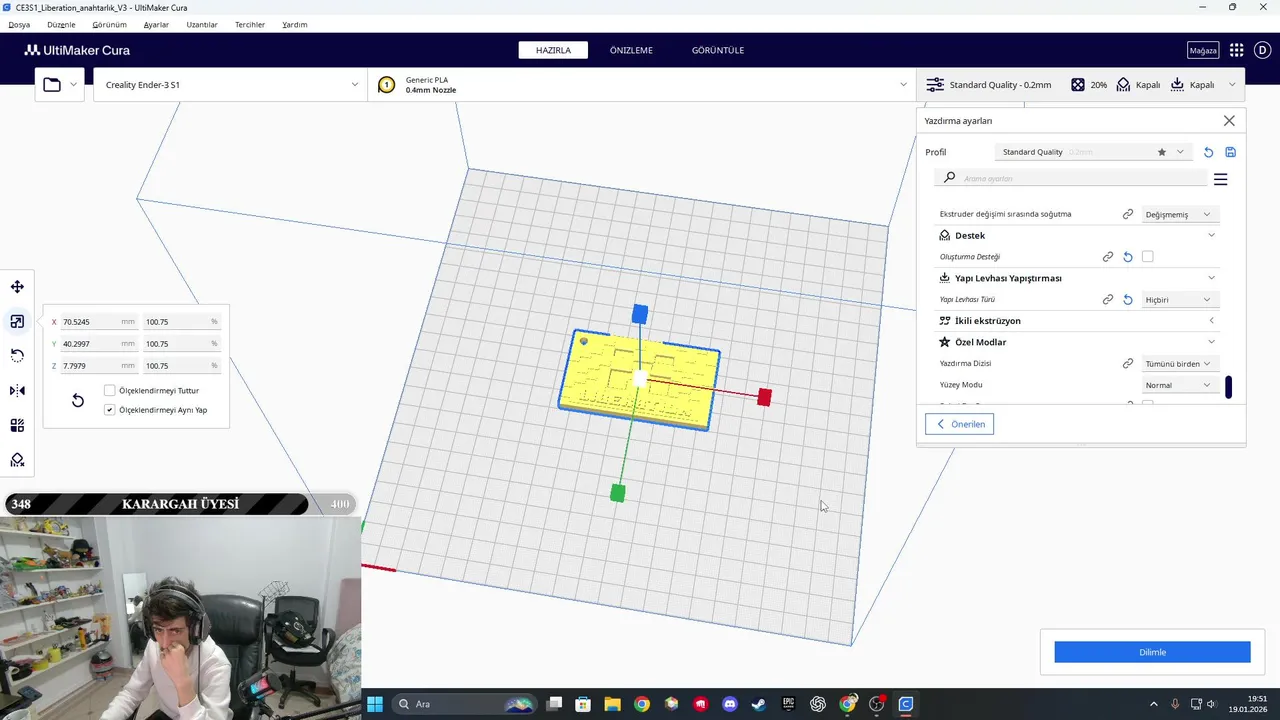Open the Uzantılar menu

[202, 24]
